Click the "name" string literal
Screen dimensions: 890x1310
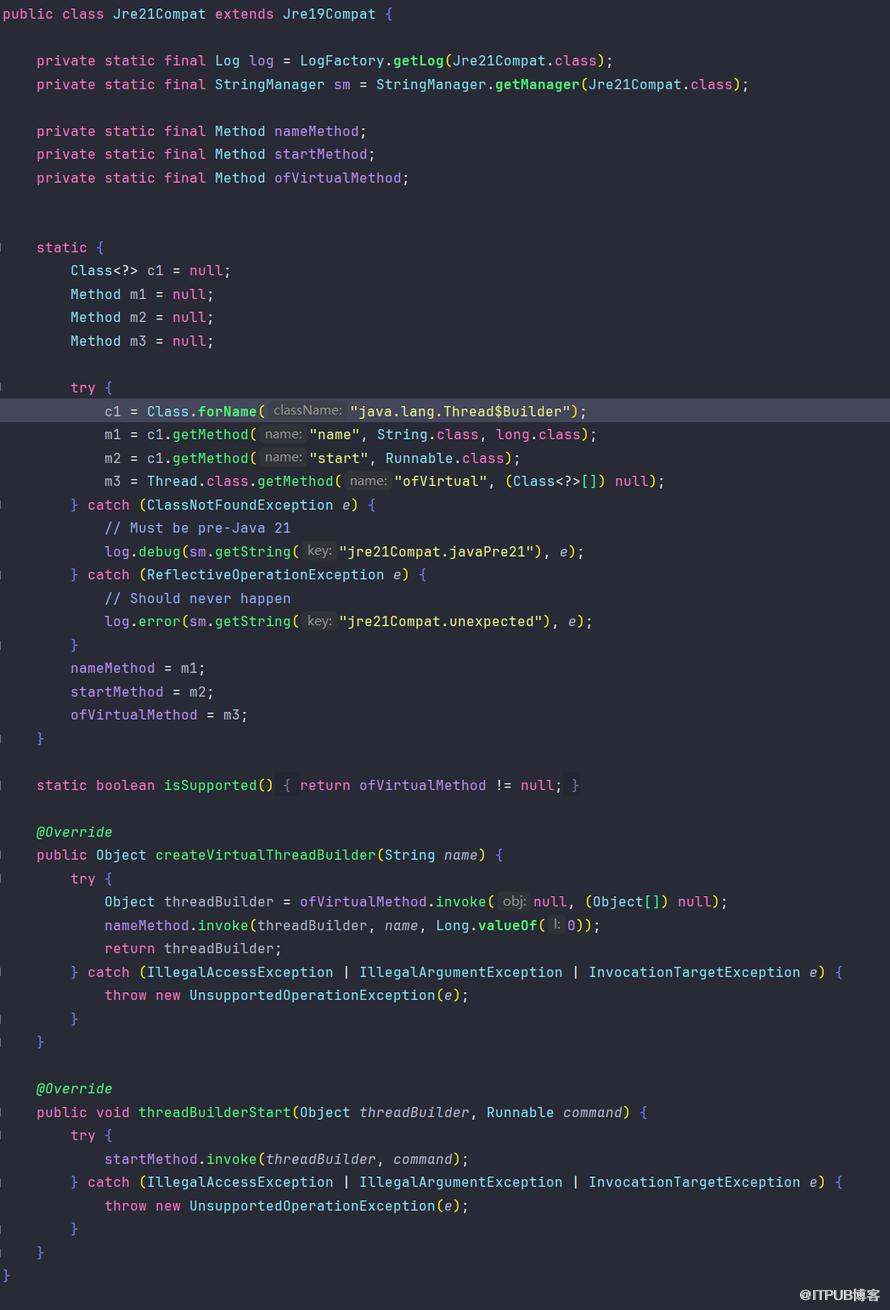(x=335, y=434)
